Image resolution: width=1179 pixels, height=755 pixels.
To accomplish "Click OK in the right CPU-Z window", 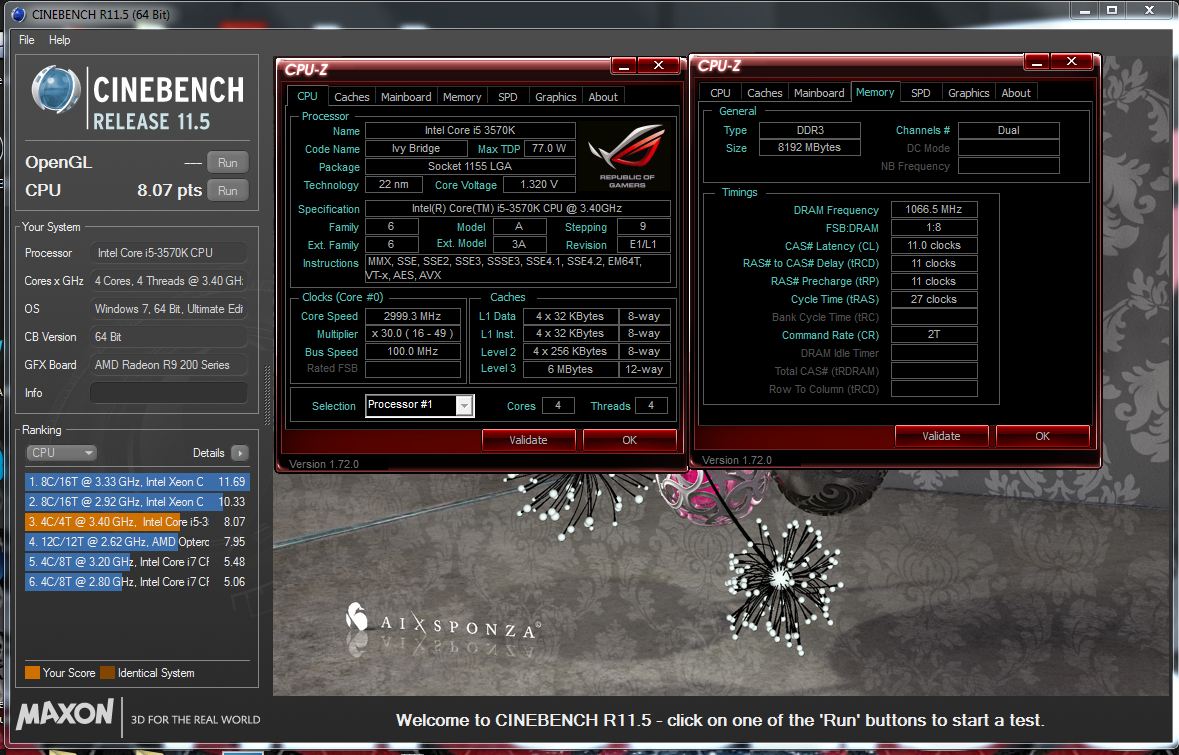I will point(1042,436).
